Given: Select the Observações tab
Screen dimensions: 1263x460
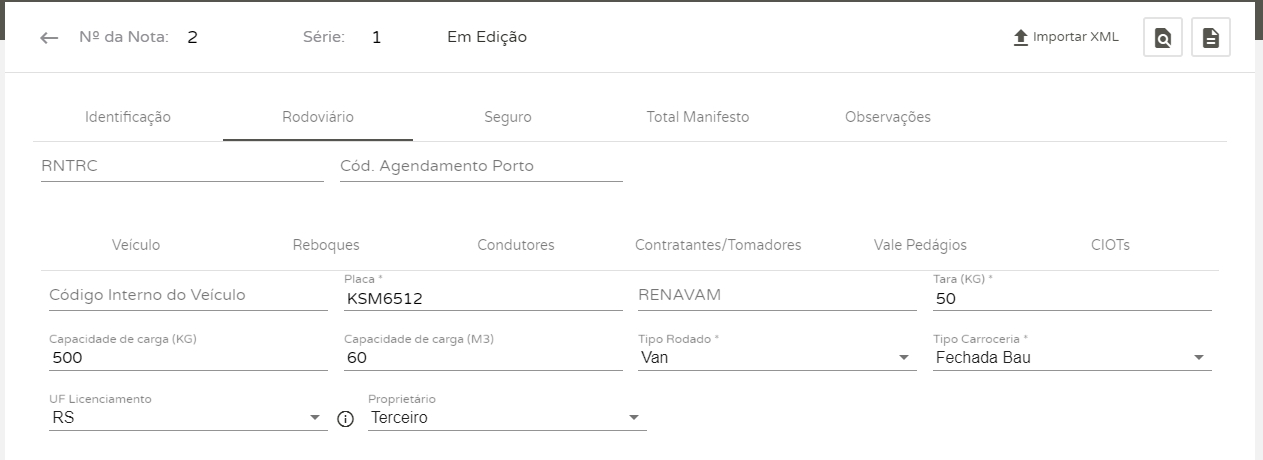Looking at the screenshot, I should pyautogui.click(x=888, y=117).
